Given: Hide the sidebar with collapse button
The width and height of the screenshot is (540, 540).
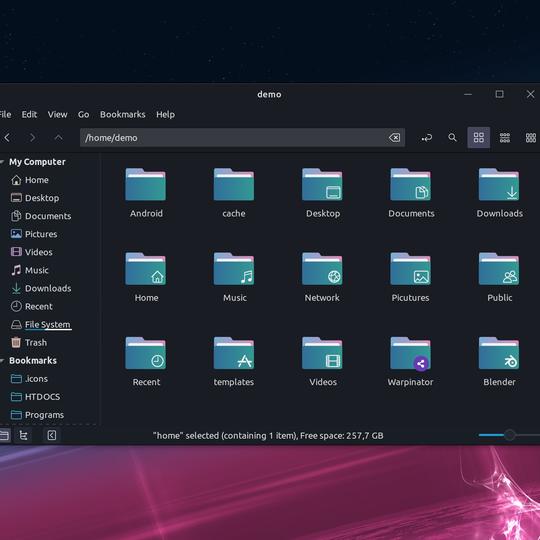Looking at the screenshot, I should (52, 435).
